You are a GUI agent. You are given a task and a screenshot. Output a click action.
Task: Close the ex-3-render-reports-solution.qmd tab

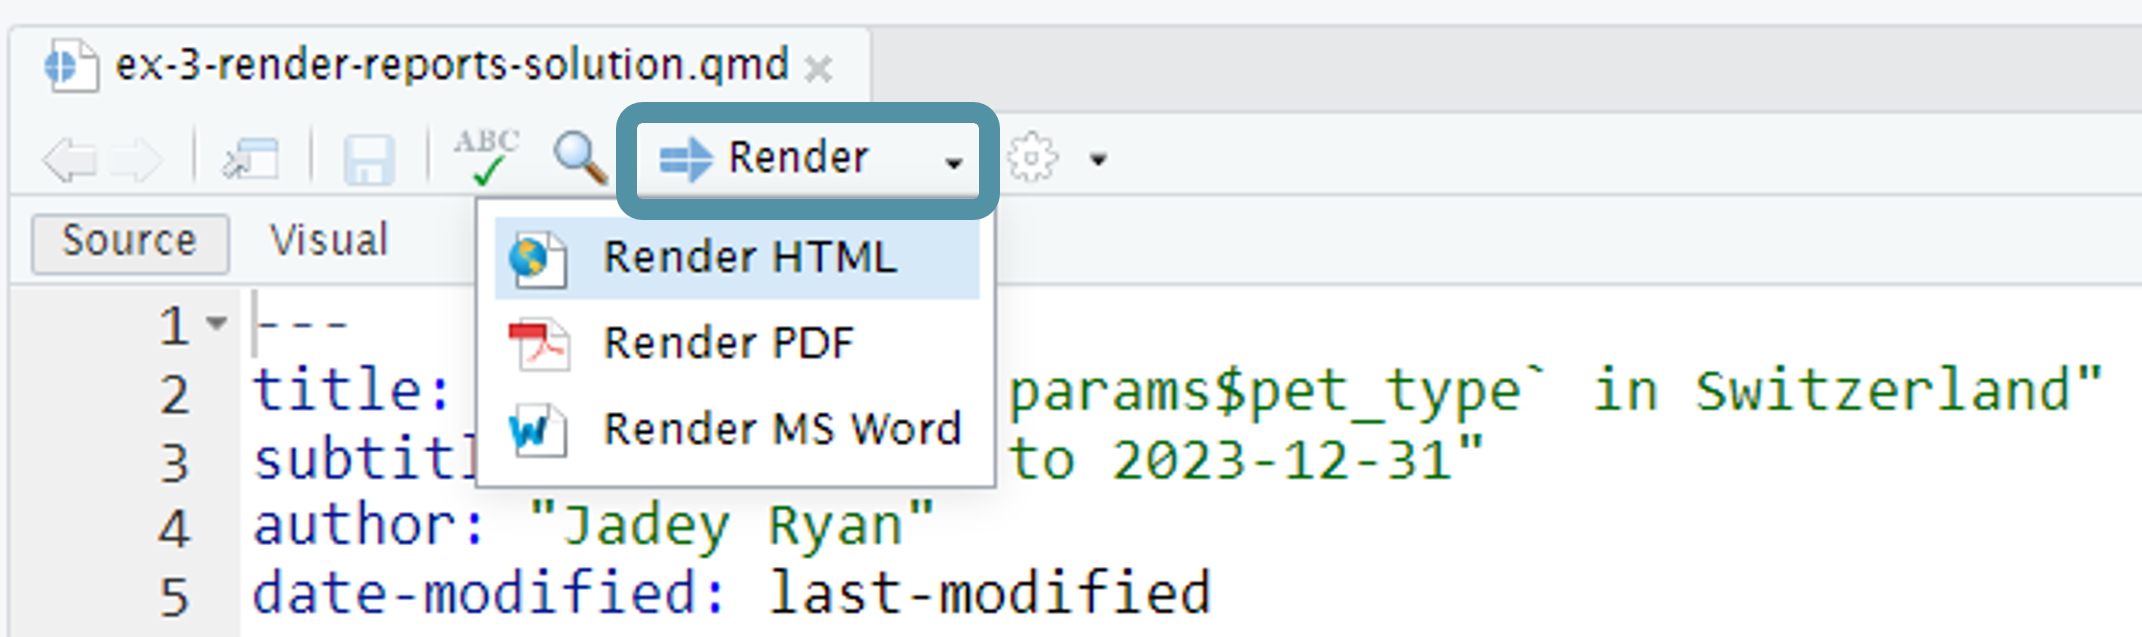[x=820, y=68]
